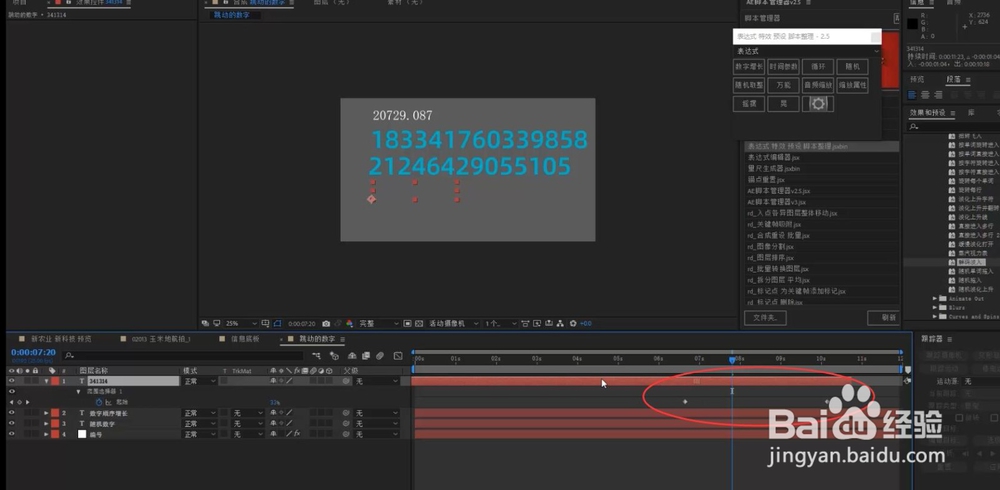Click the mask and shape path visibility icon

click(277, 323)
